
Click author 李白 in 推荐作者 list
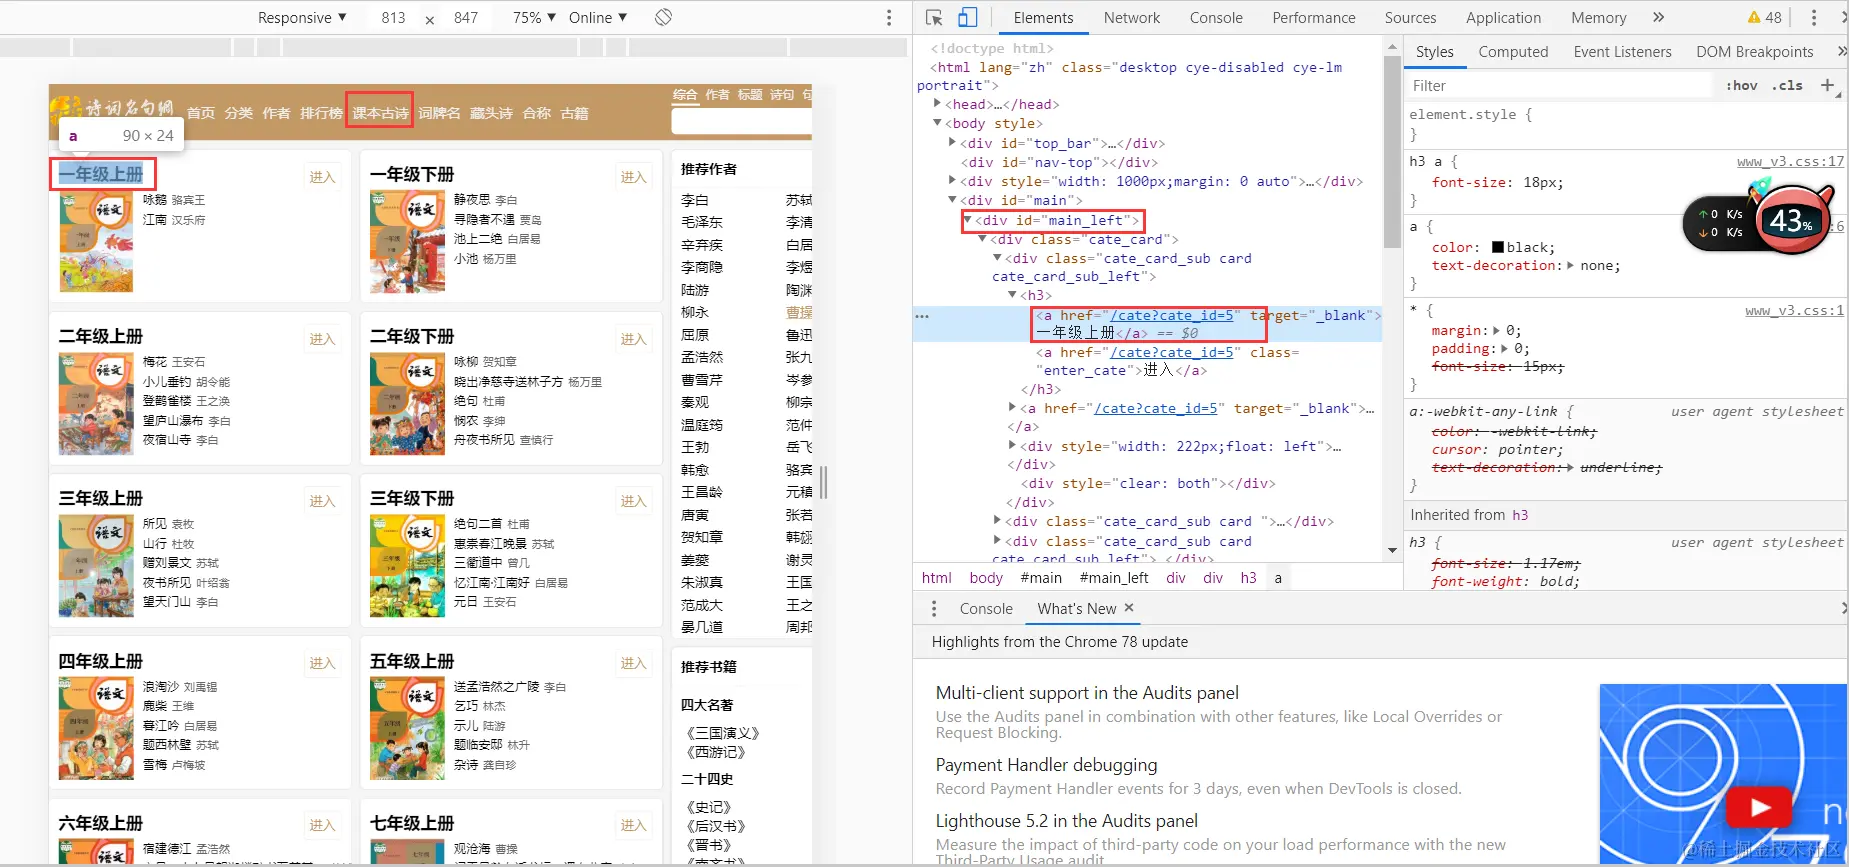coord(694,200)
